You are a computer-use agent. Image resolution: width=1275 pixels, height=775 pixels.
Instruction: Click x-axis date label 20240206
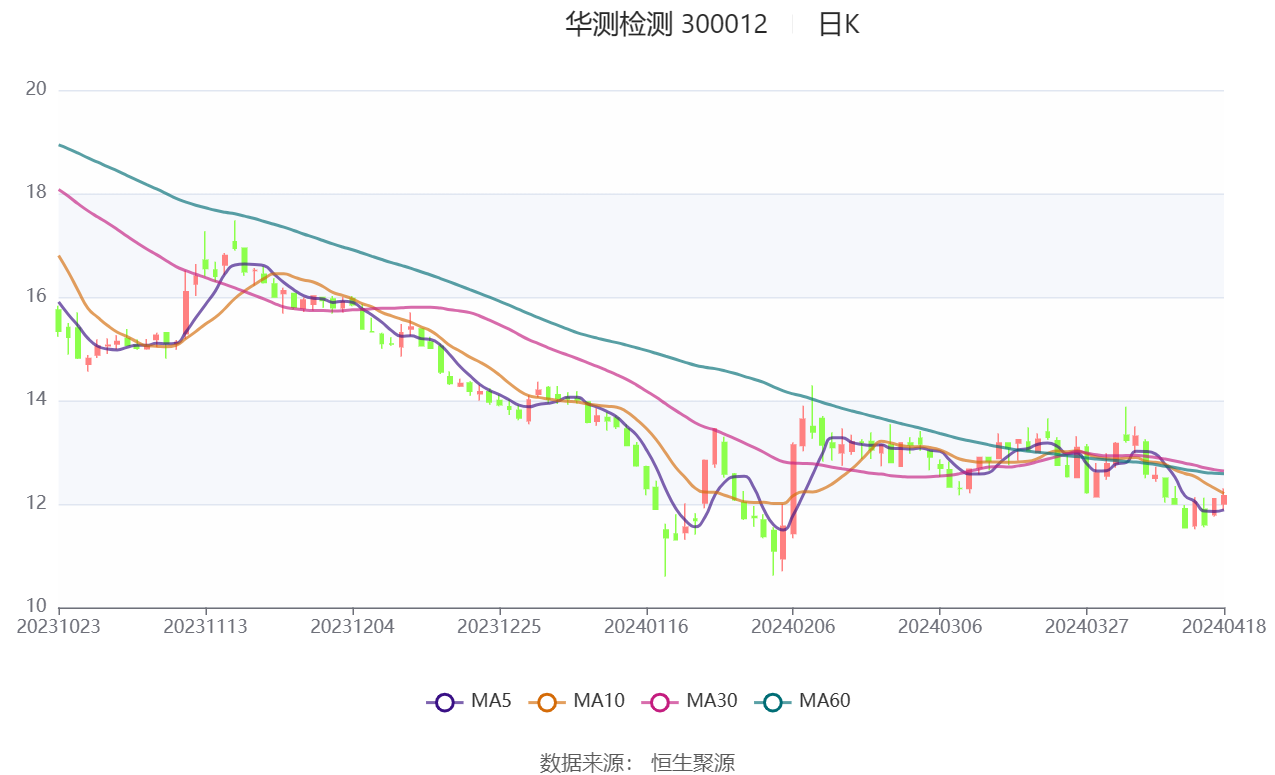[793, 626]
